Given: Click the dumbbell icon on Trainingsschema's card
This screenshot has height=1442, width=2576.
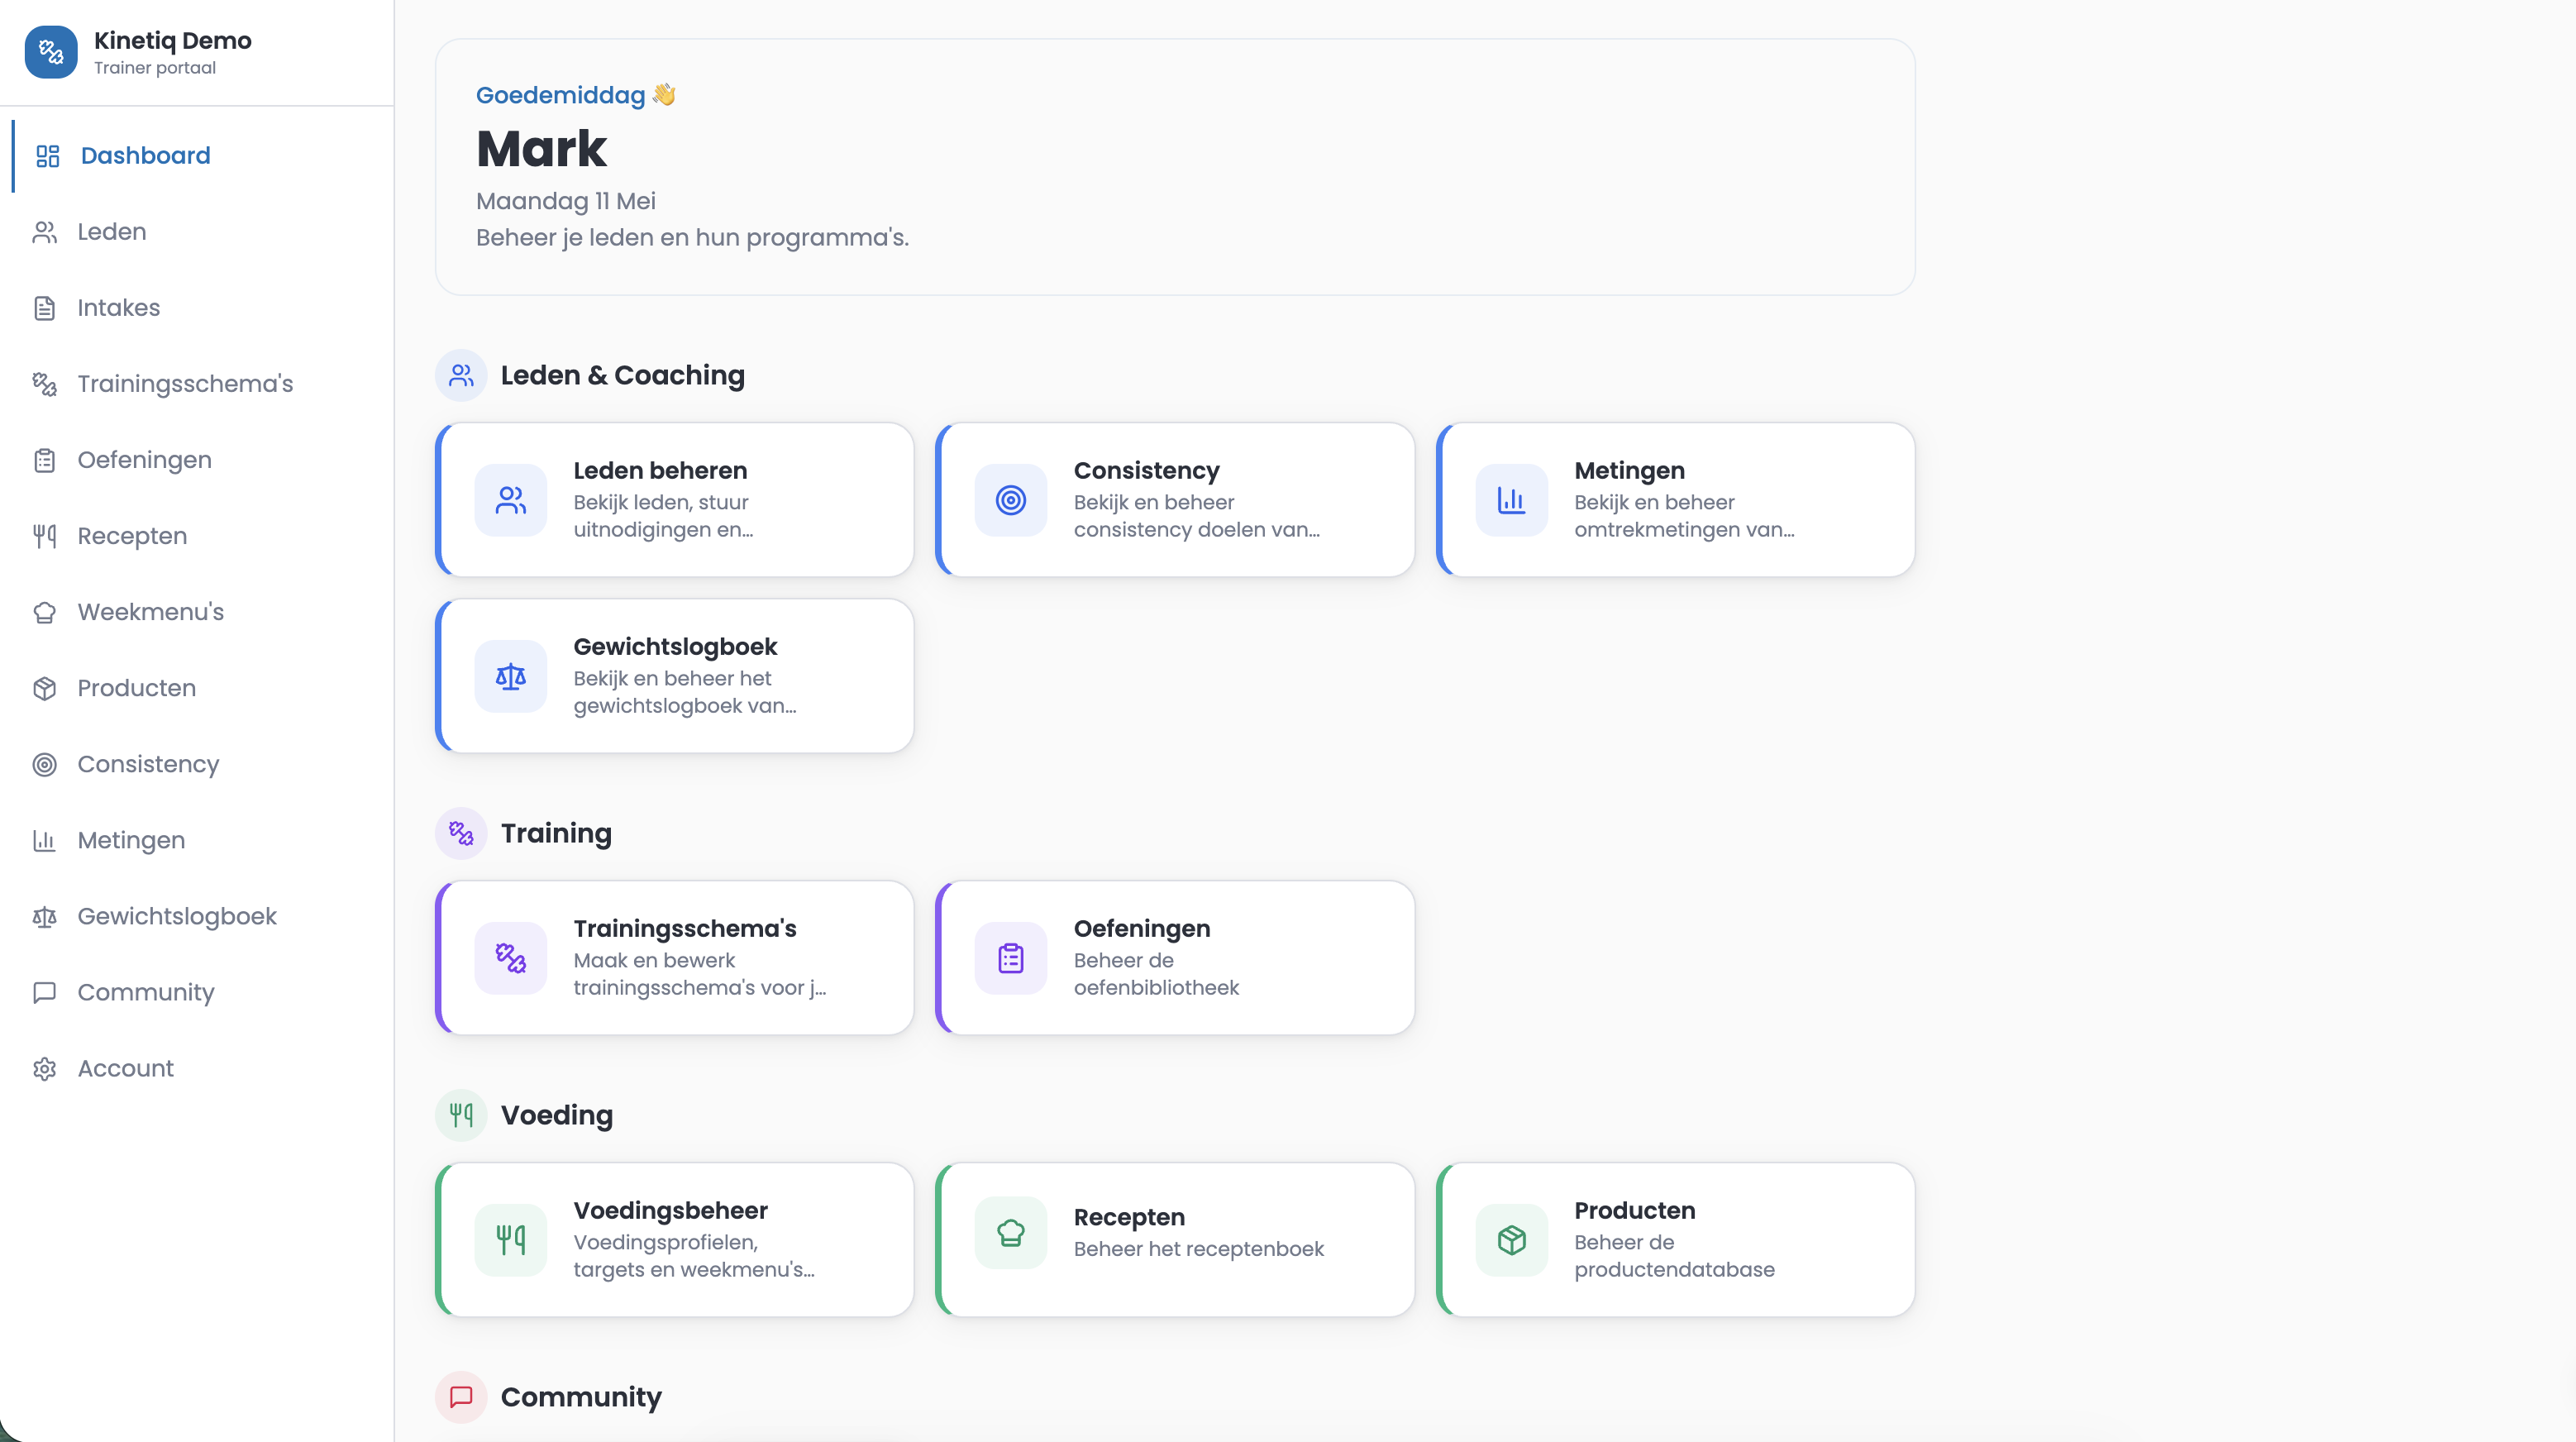Looking at the screenshot, I should click(x=511, y=958).
